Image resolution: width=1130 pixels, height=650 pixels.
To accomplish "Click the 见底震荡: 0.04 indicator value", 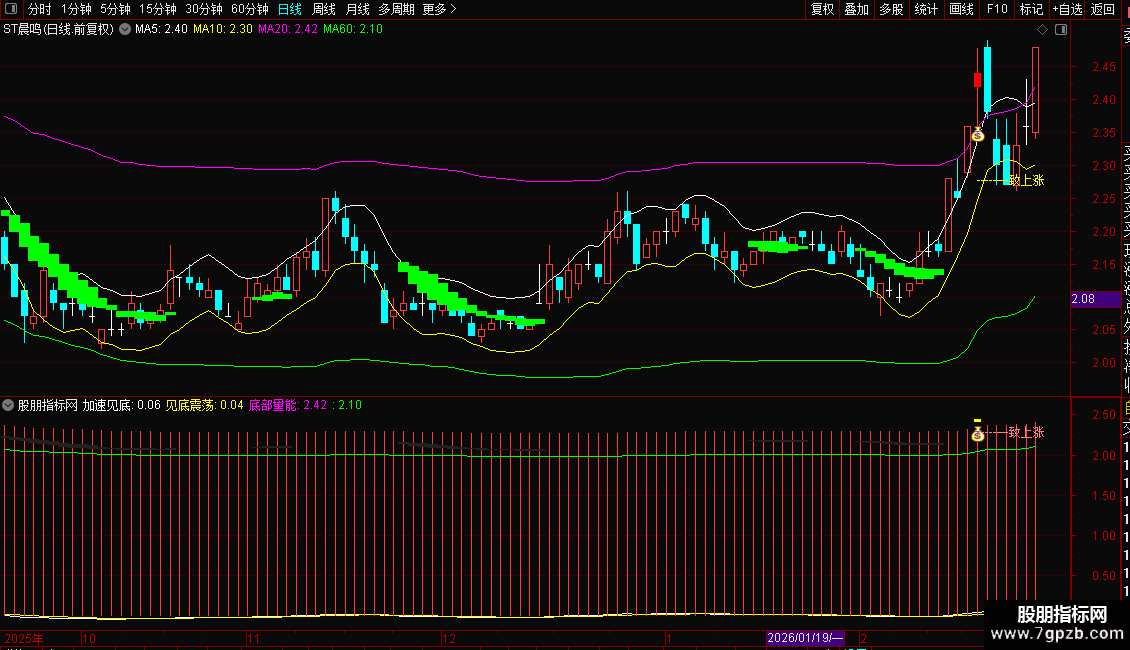I will [205, 406].
